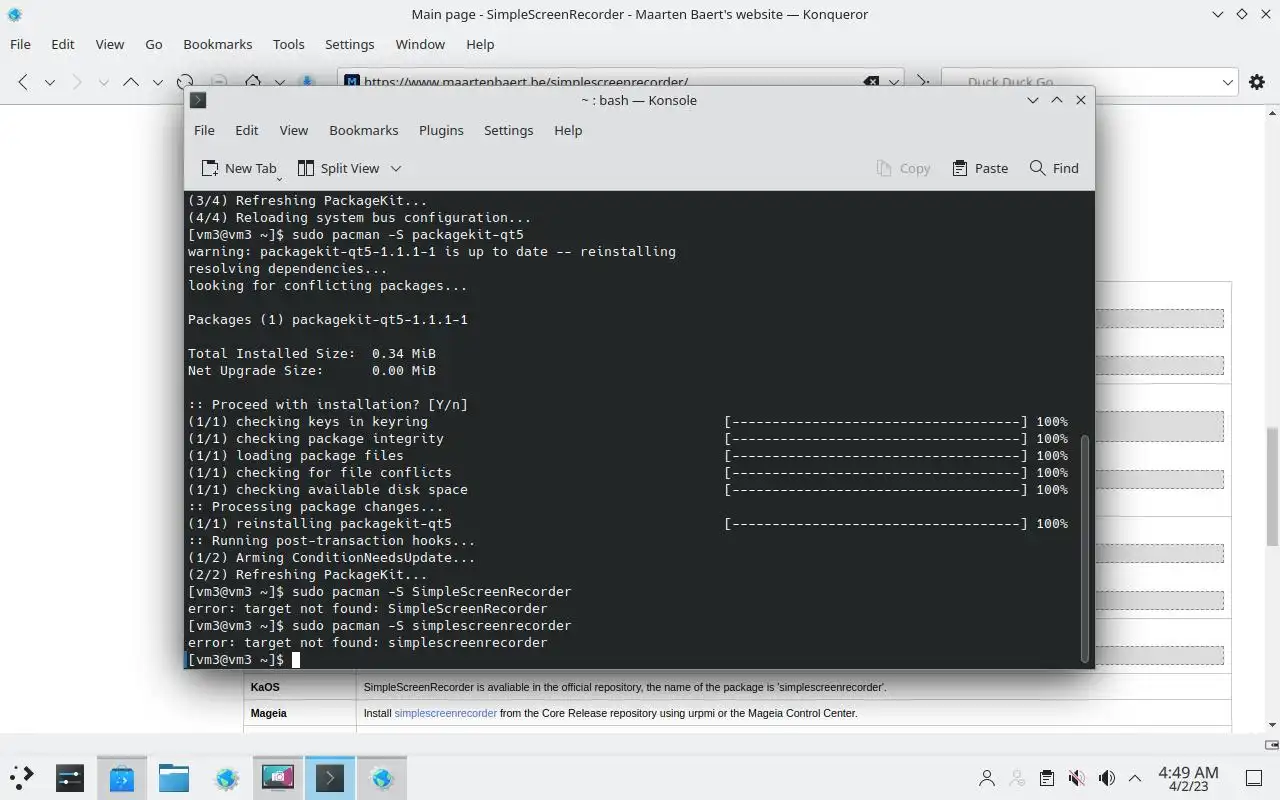Click the Konqueror app icon in its title bar
Screen dimensions: 1280x800
[14, 14]
